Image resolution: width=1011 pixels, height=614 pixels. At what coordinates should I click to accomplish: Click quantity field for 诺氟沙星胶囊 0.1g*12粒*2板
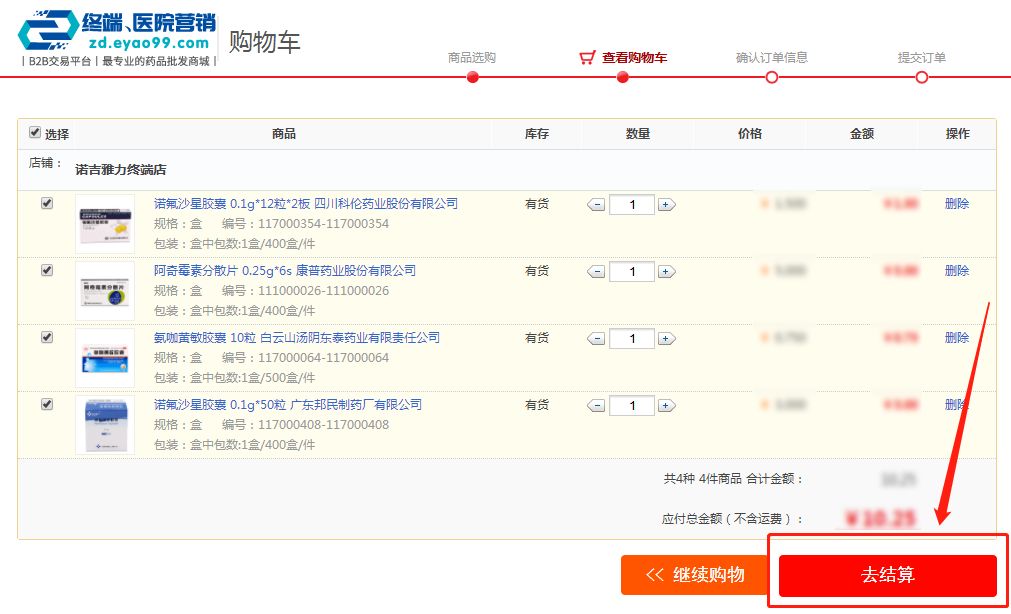coord(632,205)
